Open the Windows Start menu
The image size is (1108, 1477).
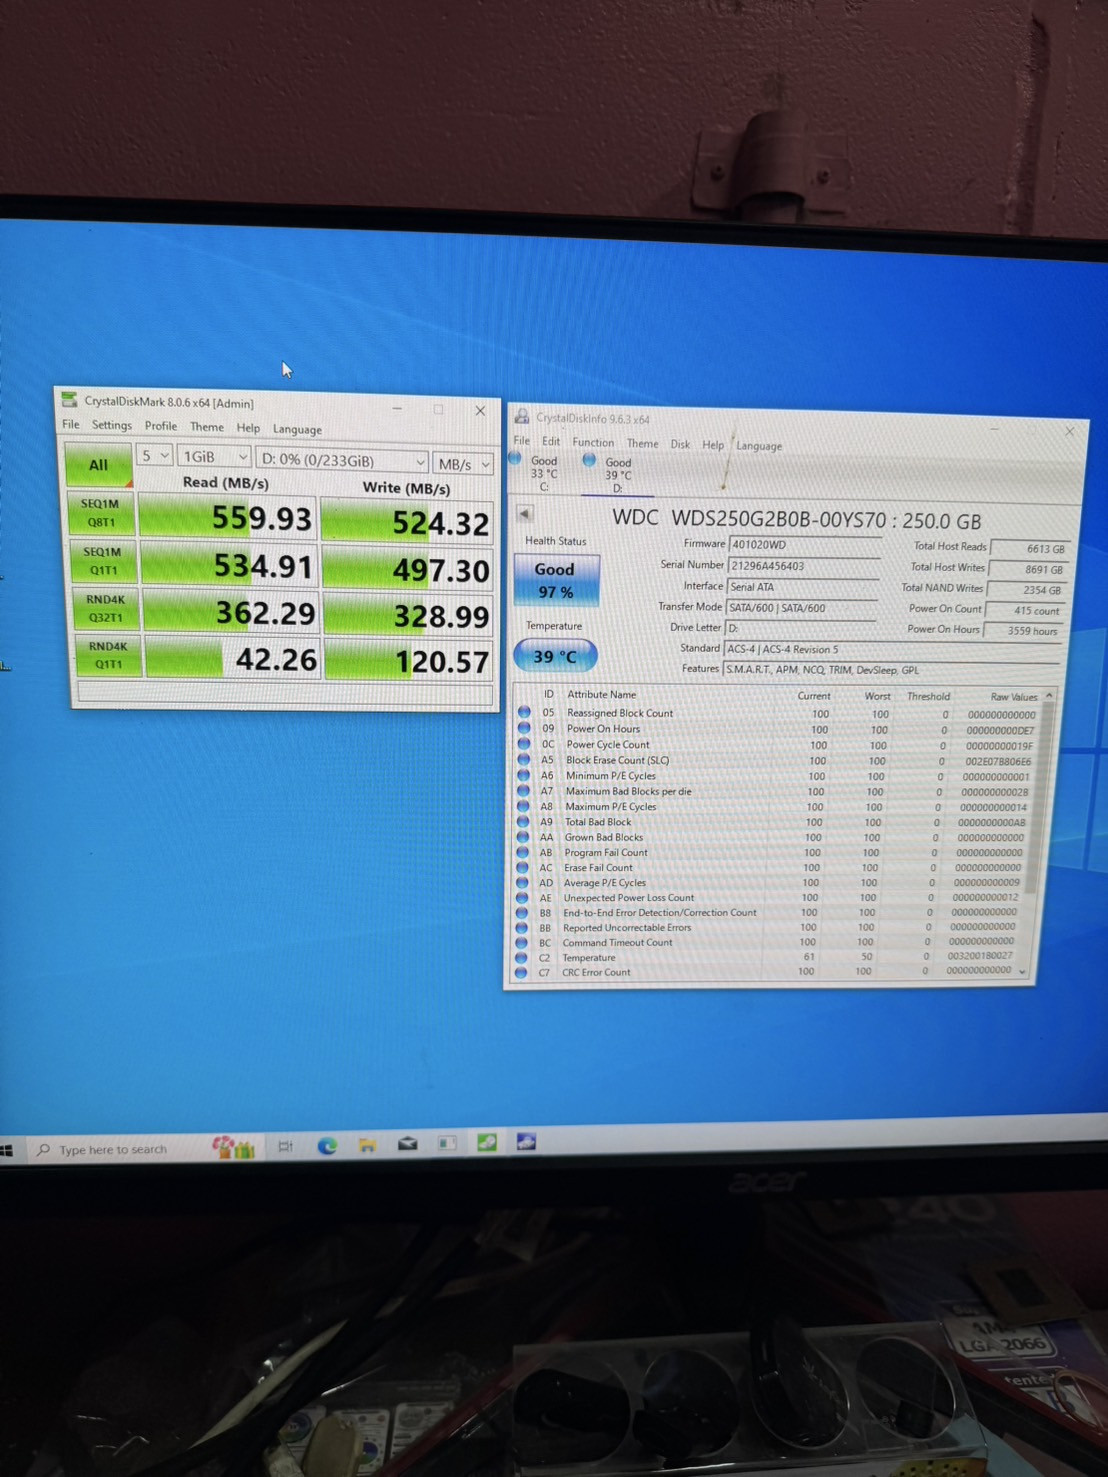pos(6,1150)
